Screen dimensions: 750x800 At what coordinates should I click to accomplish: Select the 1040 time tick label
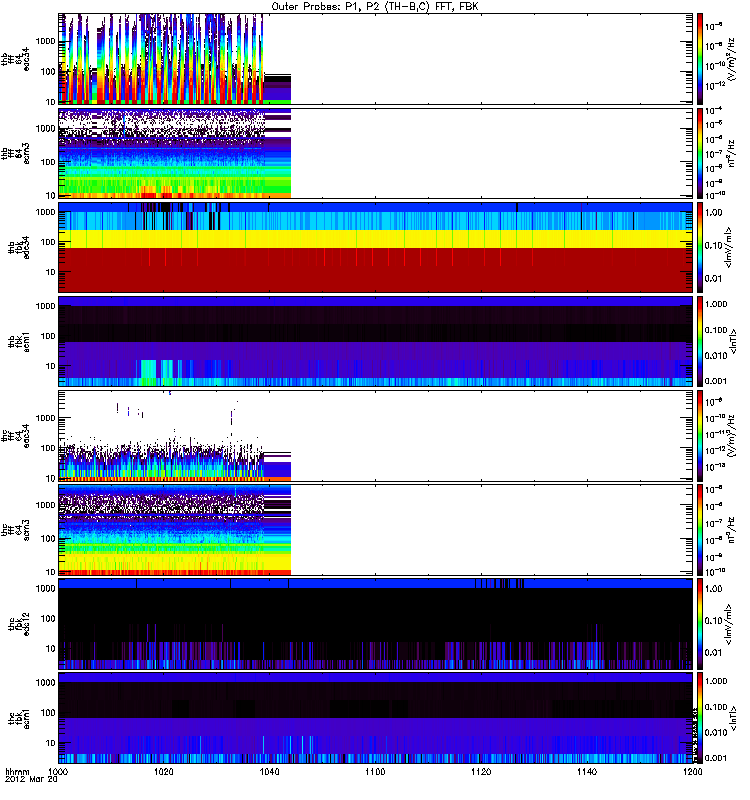270,773
